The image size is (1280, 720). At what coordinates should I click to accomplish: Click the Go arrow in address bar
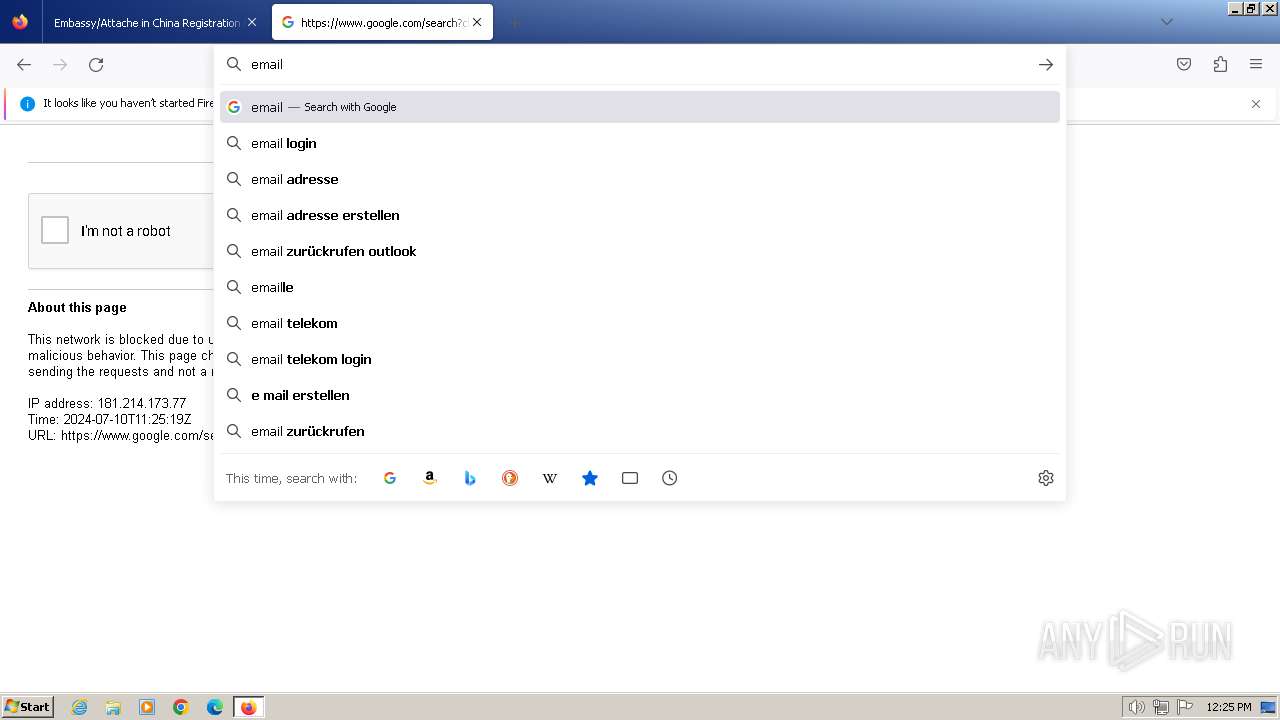[x=1045, y=64]
